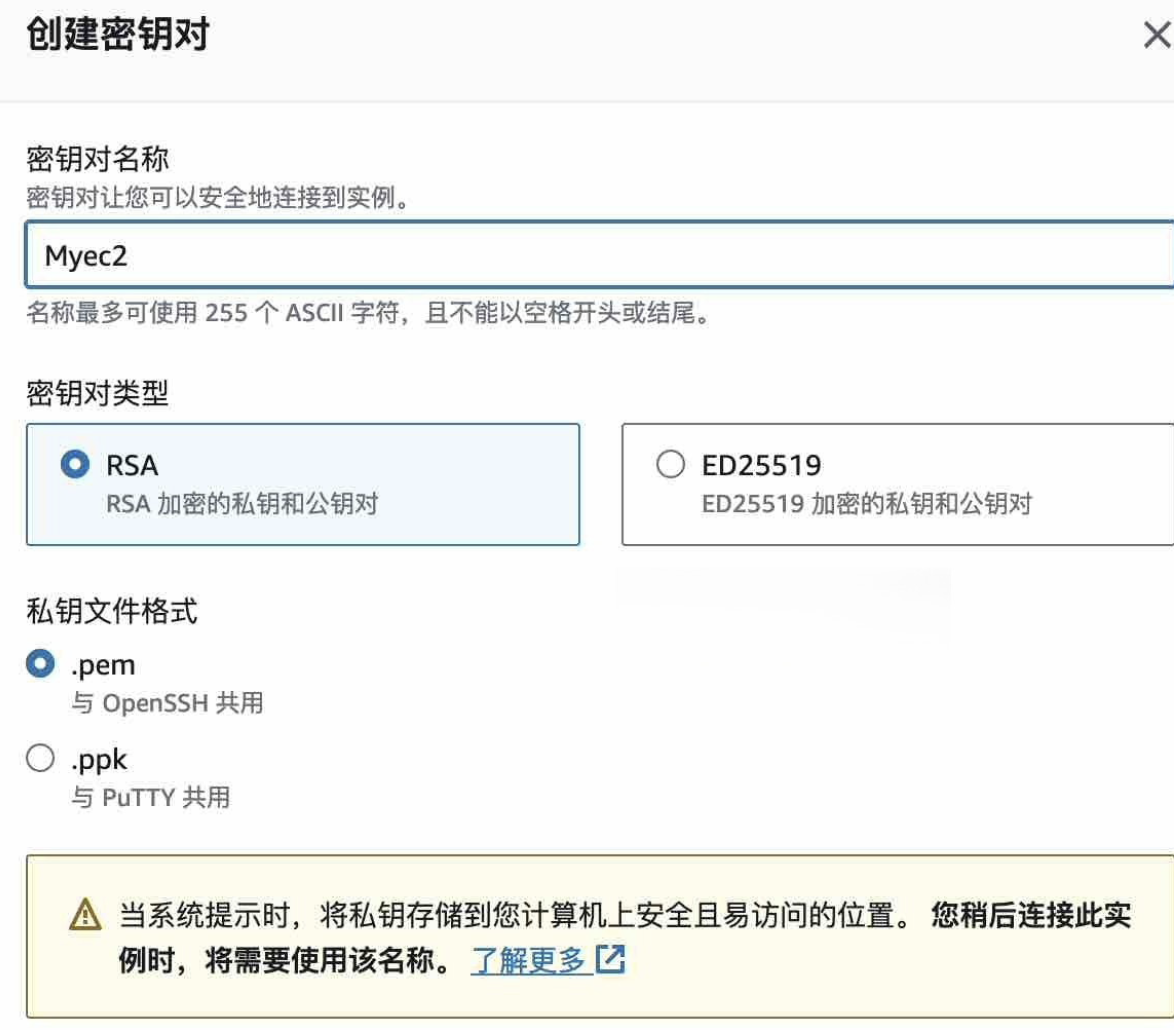Image resolution: width=1174 pixels, height=1030 pixels.
Task: Click the 密钥对名称 field label
Action: (98, 159)
